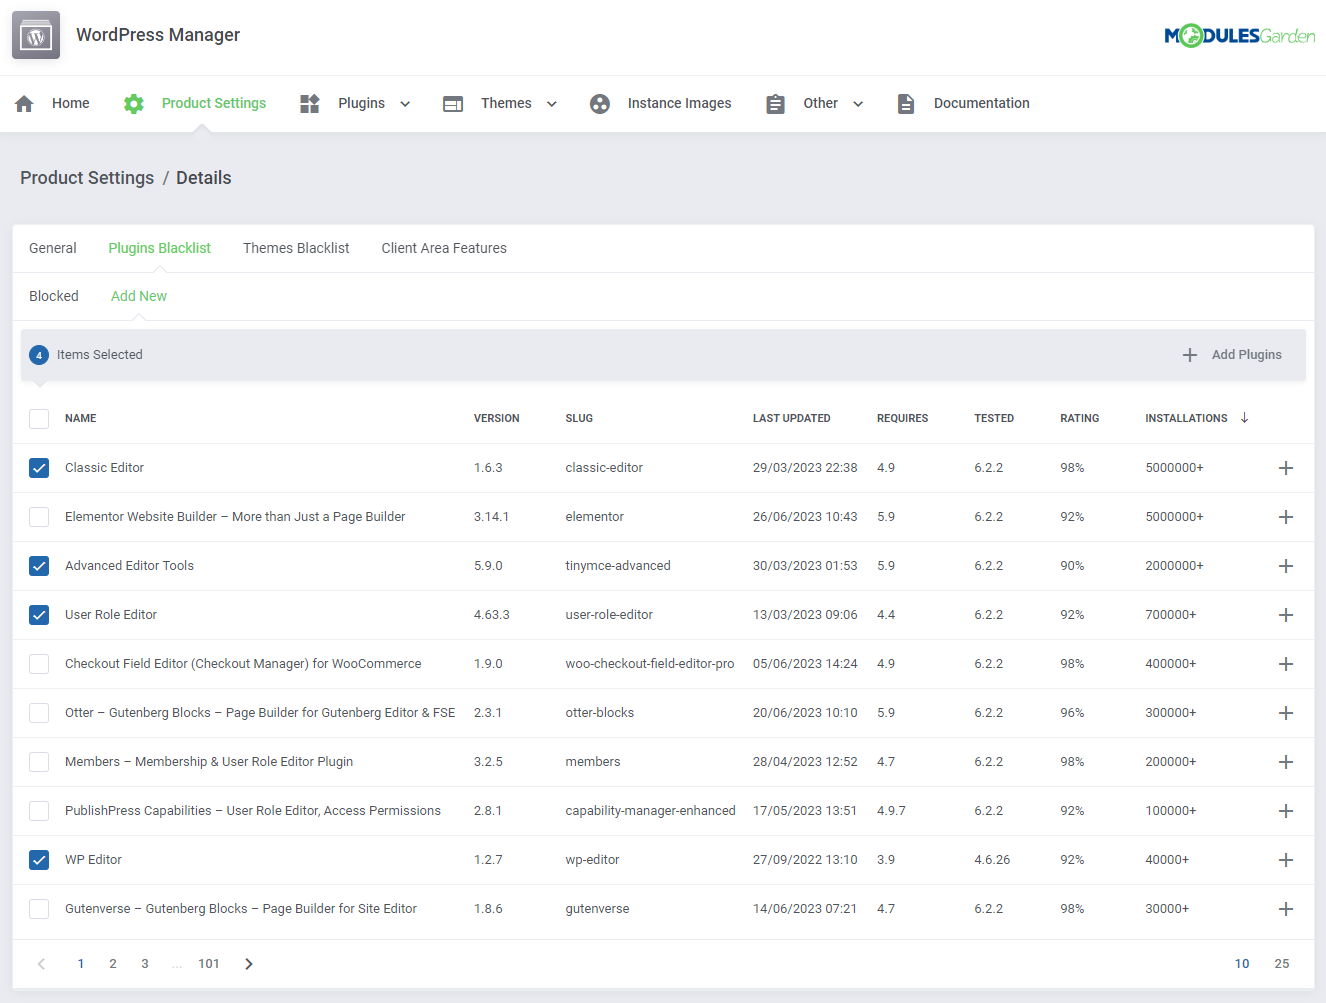Click the slug text 'woo-checkout-field-editor-pro'
Screen dimensions: 1326x1003
click(x=650, y=664)
